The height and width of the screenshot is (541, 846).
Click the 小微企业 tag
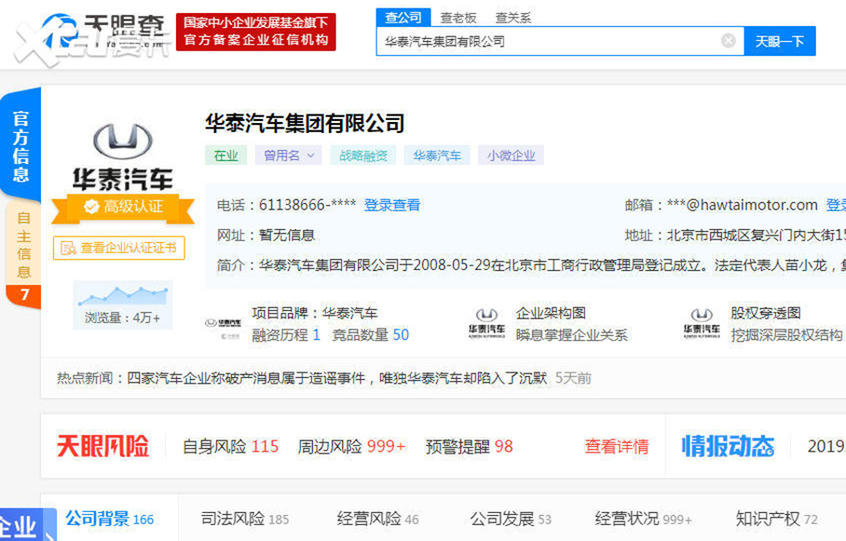tap(511, 155)
